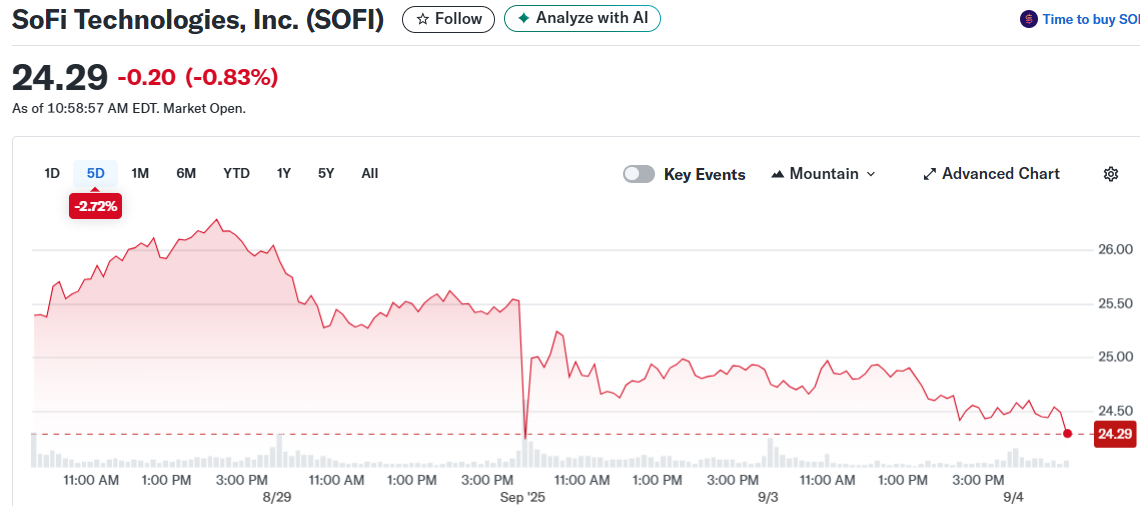Image resolution: width=1140 pixels, height=506 pixels.
Task: Click the -0.20 (-0.83%) change text
Action: click(198, 77)
